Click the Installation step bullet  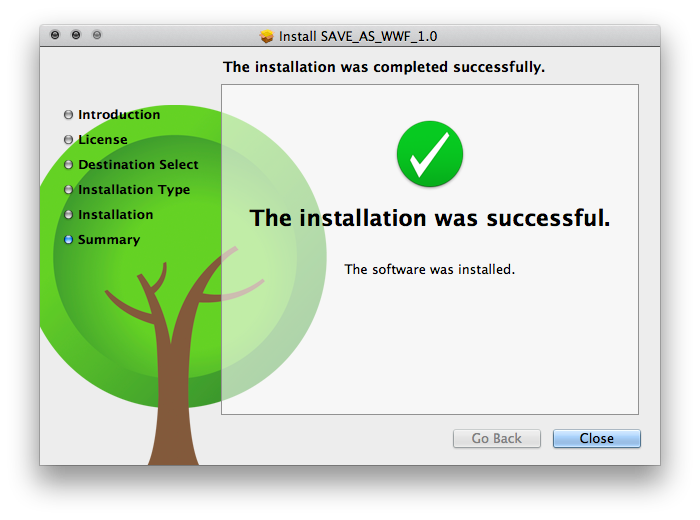tap(68, 215)
